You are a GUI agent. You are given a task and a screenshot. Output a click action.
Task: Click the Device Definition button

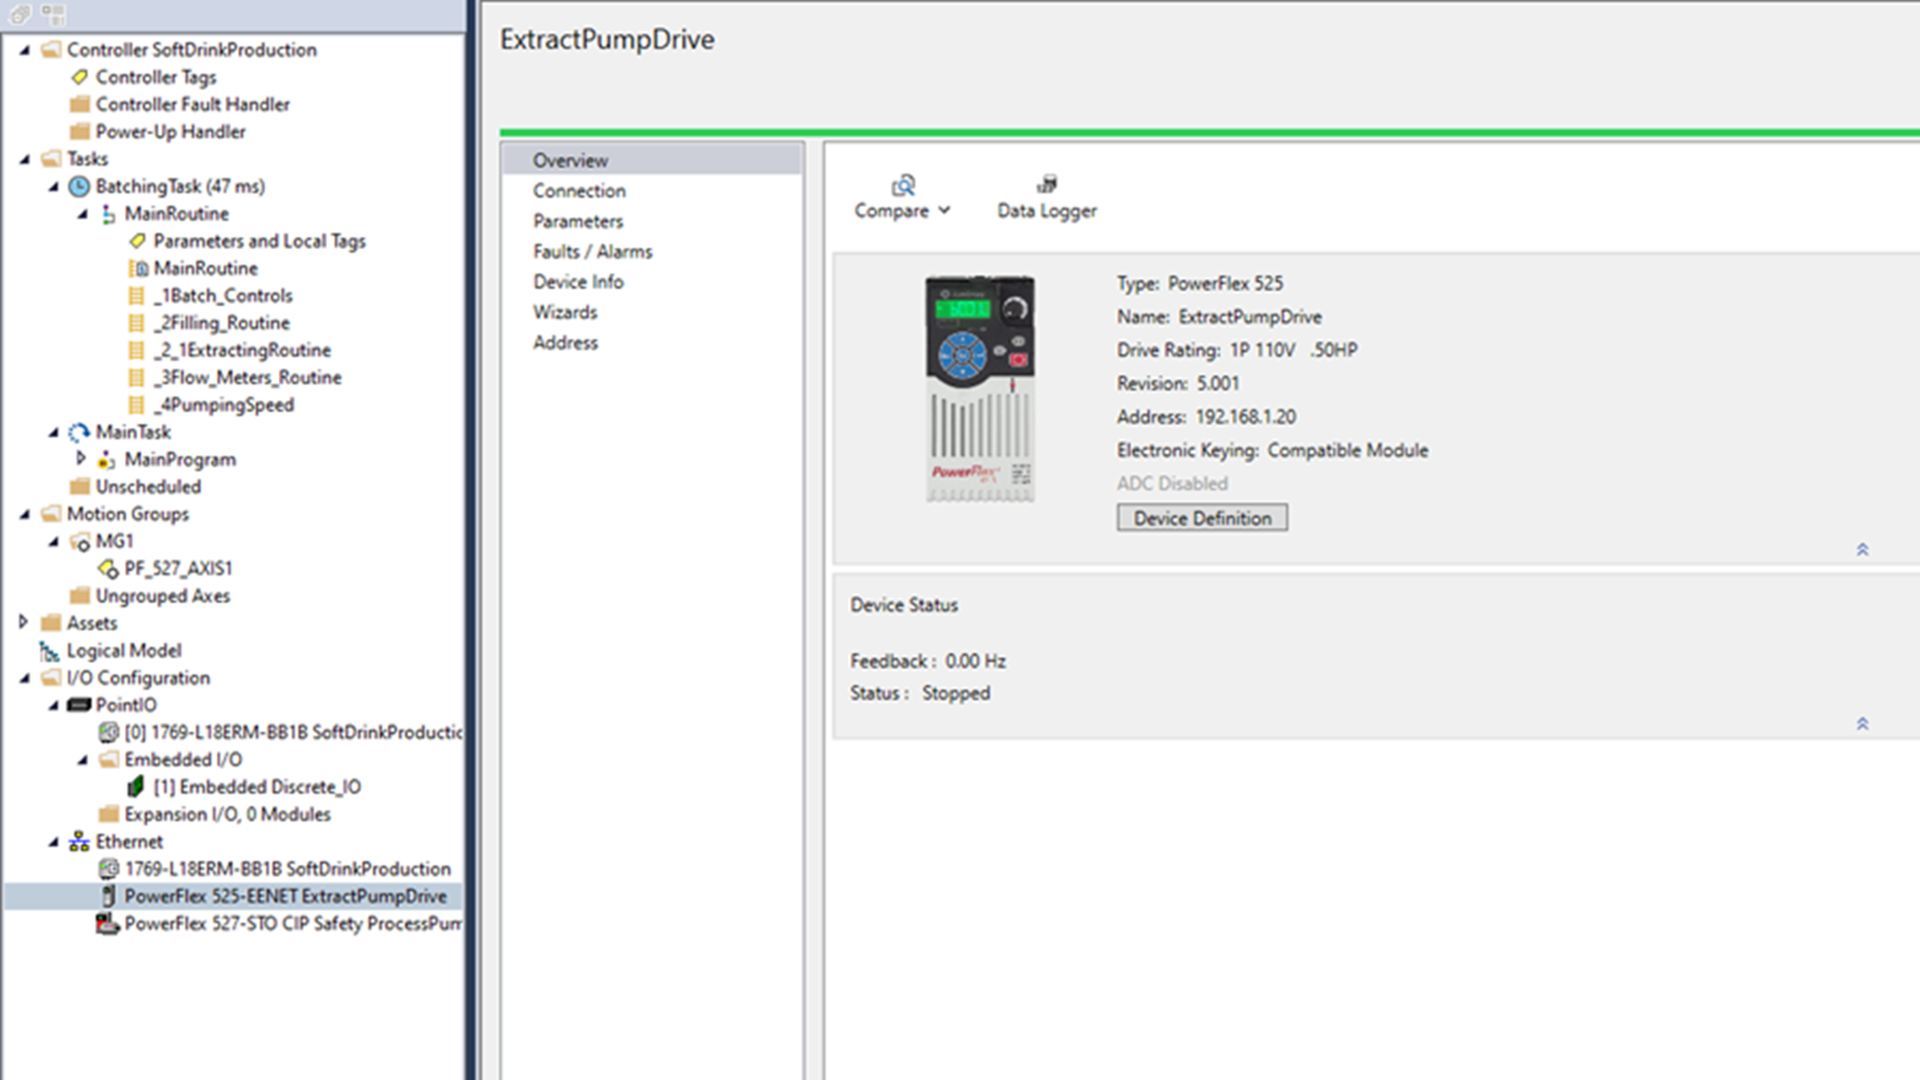point(1202,518)
